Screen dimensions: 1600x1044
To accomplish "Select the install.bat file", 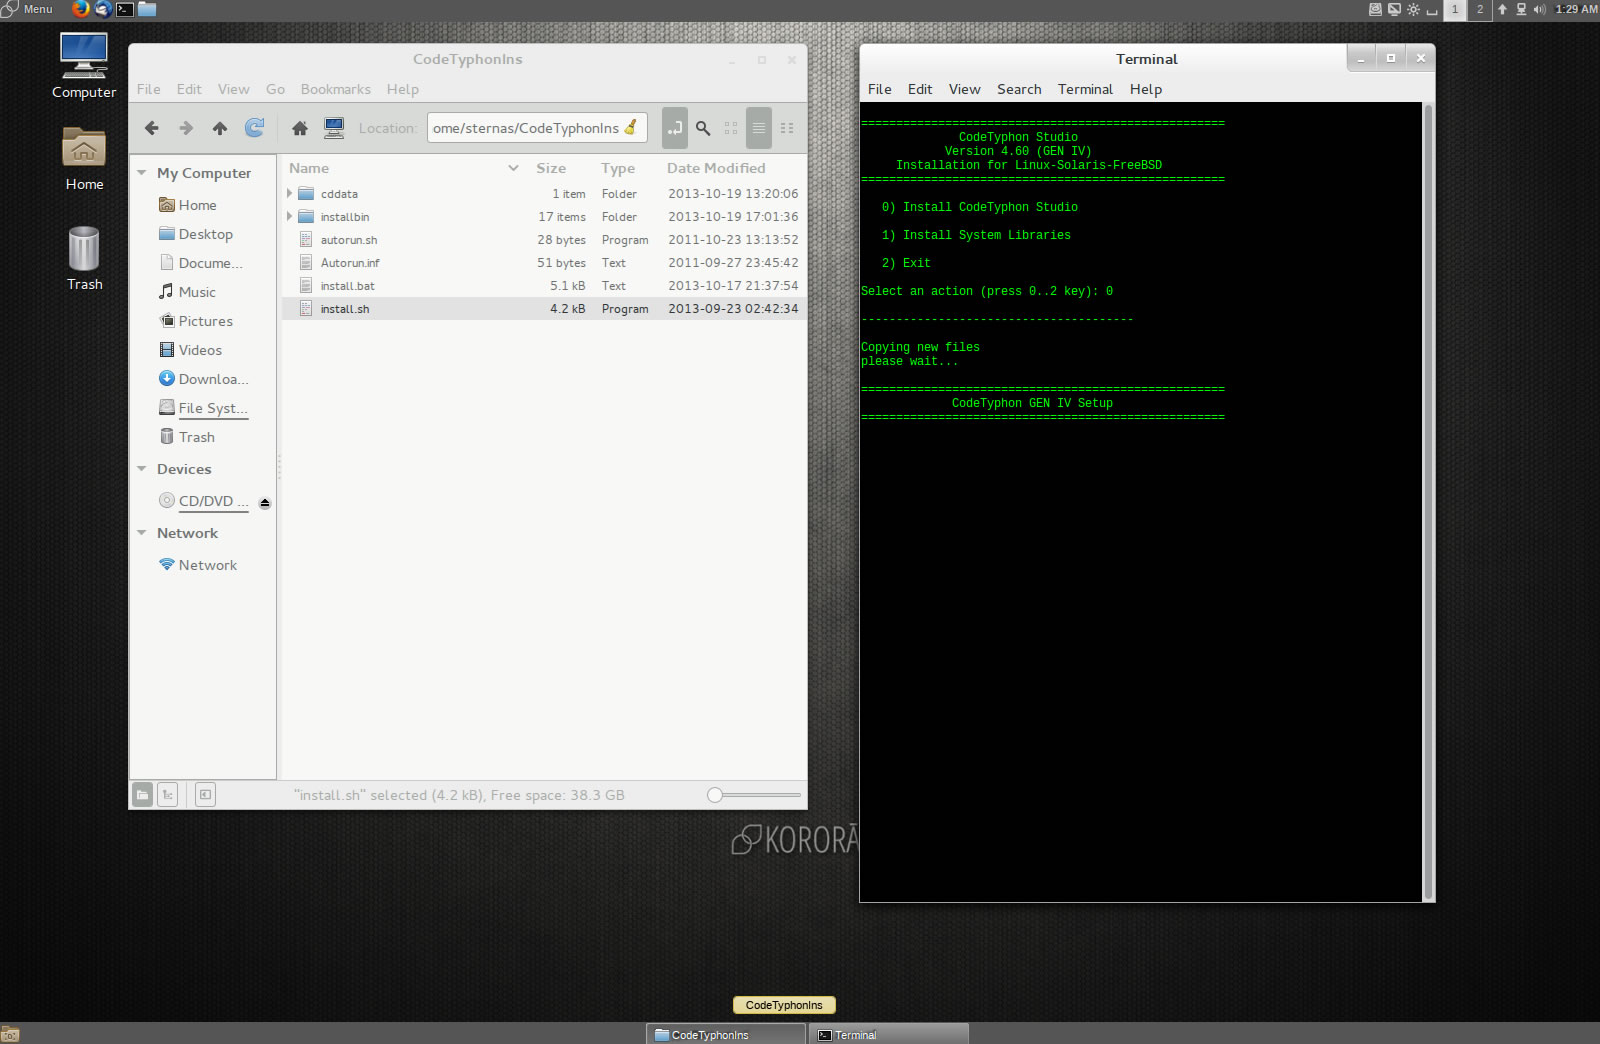I will (544, 286).
